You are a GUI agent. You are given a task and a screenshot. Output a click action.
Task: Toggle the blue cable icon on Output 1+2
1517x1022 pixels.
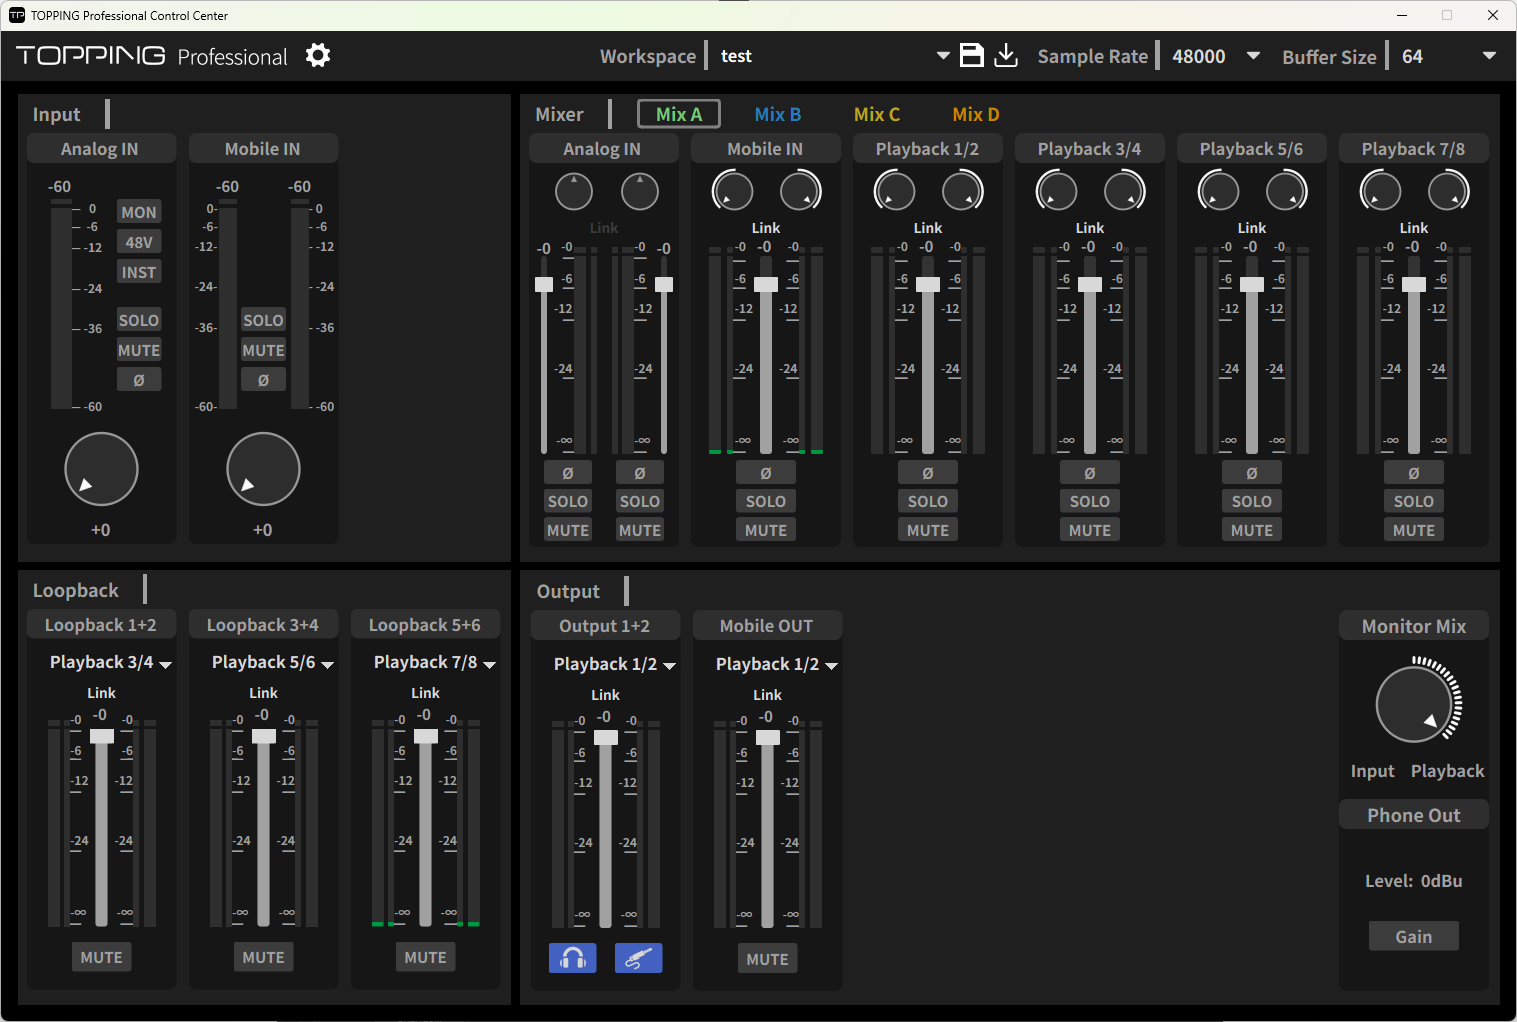639,958
